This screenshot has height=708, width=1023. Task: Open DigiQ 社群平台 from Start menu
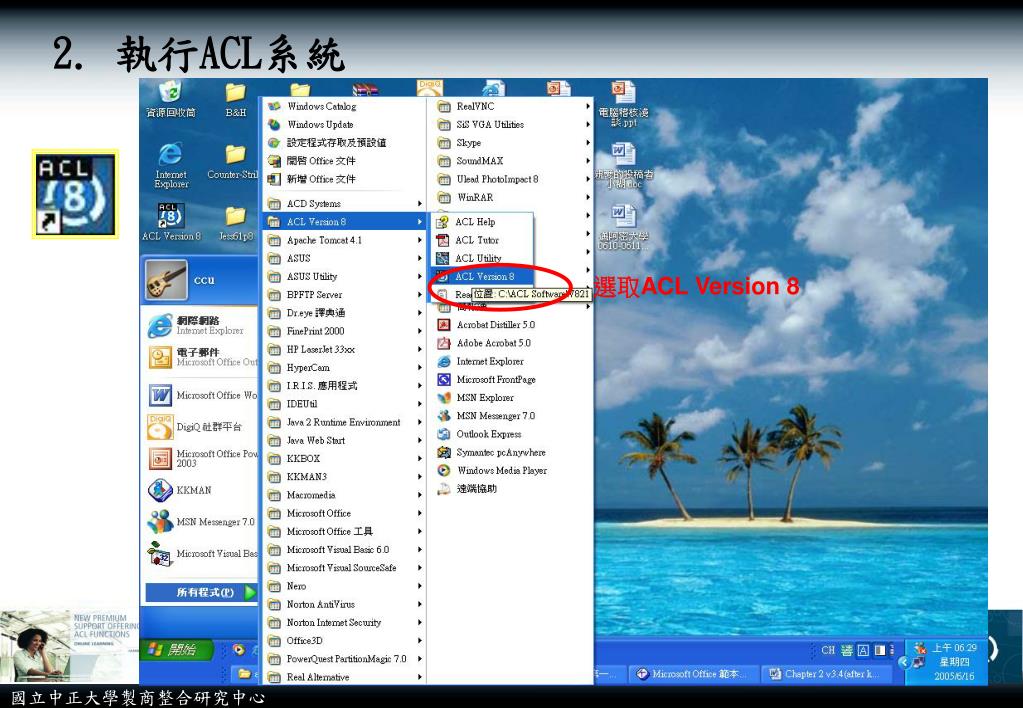tap(202, 427)
